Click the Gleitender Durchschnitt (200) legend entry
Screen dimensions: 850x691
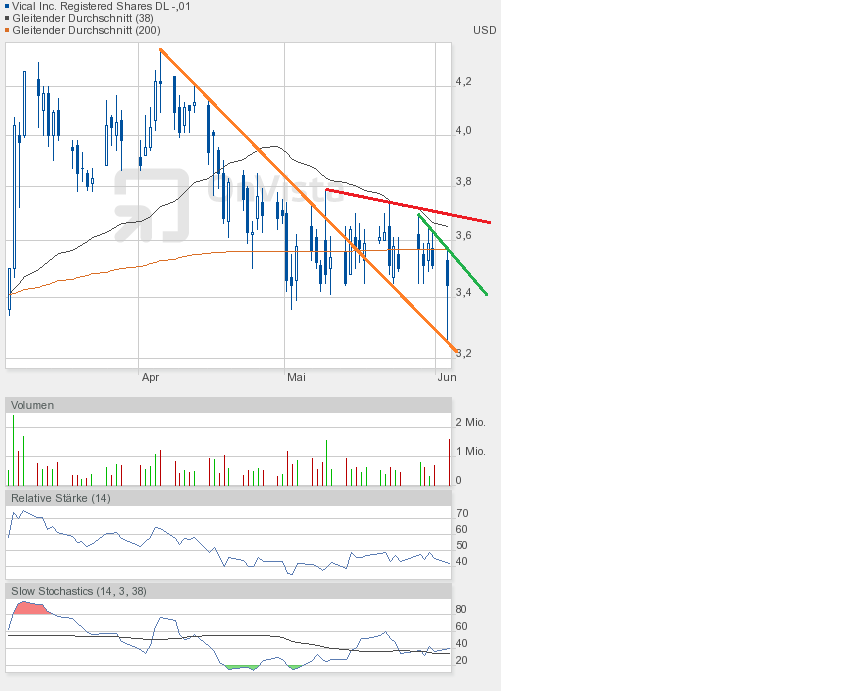click(86, 30)
